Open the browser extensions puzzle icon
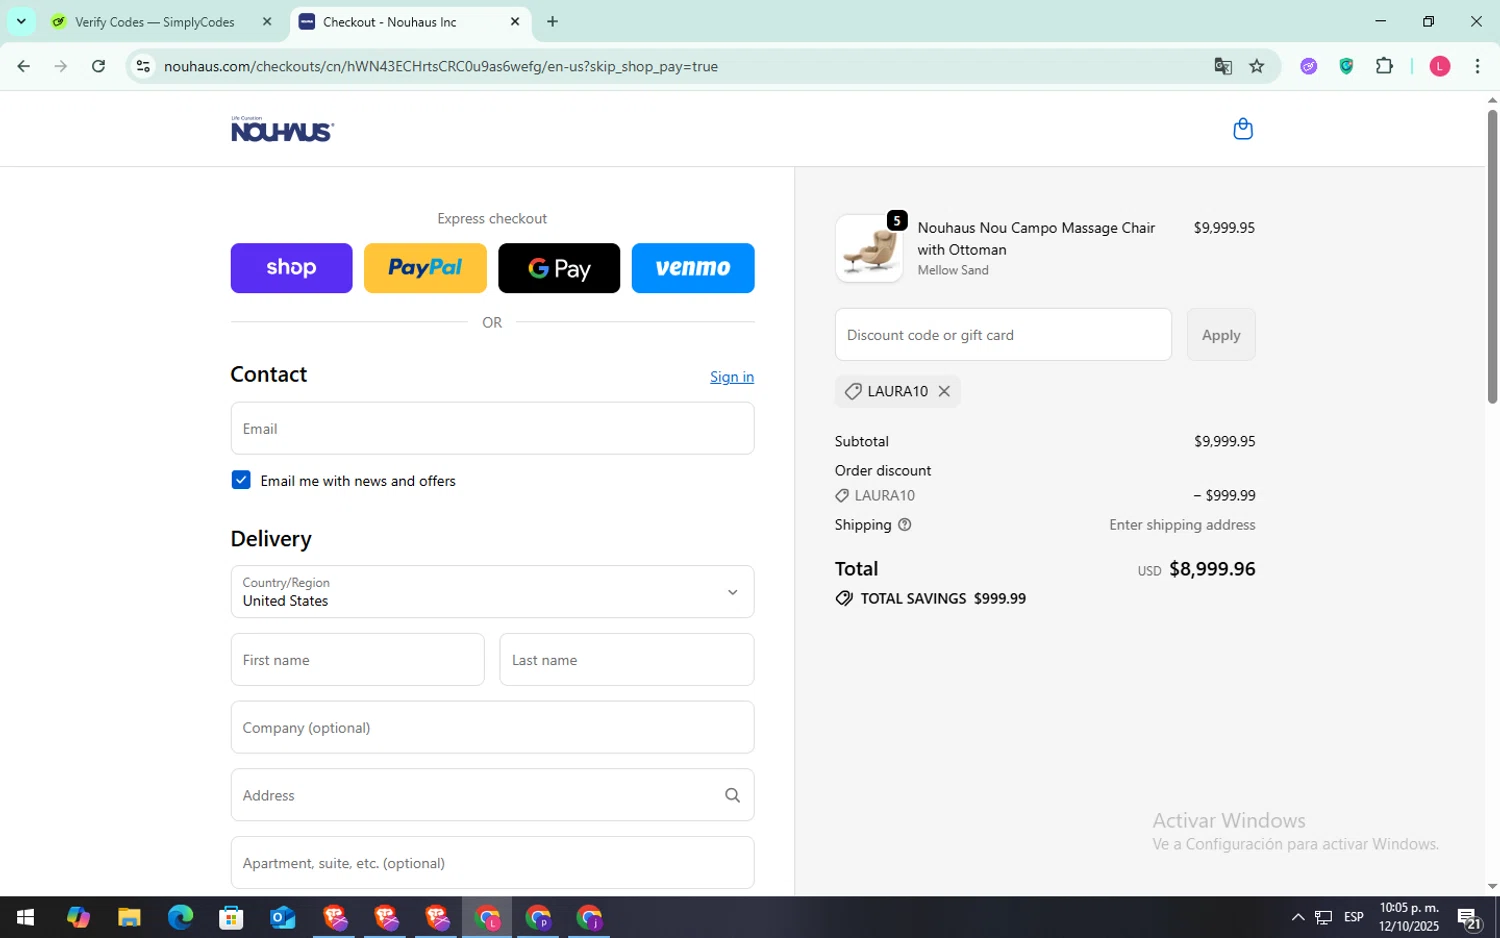Image resolution: width=1500 pixels, height=938 pixels. point(1384,66)
